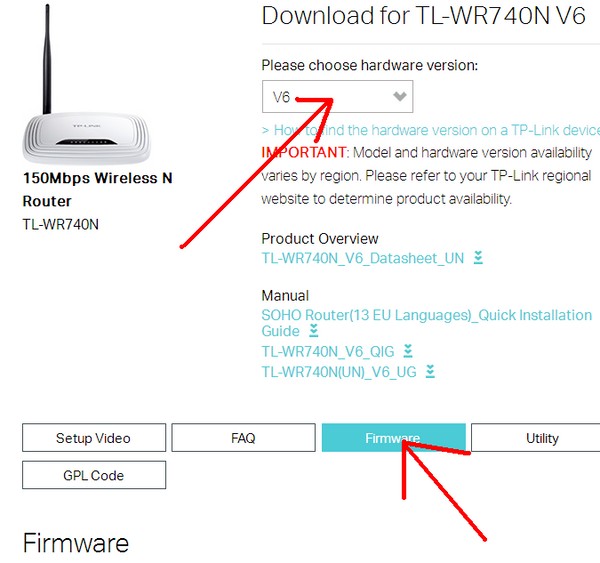The height and width of the screenshot is (563, 600).
Task: Select the Firmware tab
Action: pyautogui.click(x=394, y=437)
